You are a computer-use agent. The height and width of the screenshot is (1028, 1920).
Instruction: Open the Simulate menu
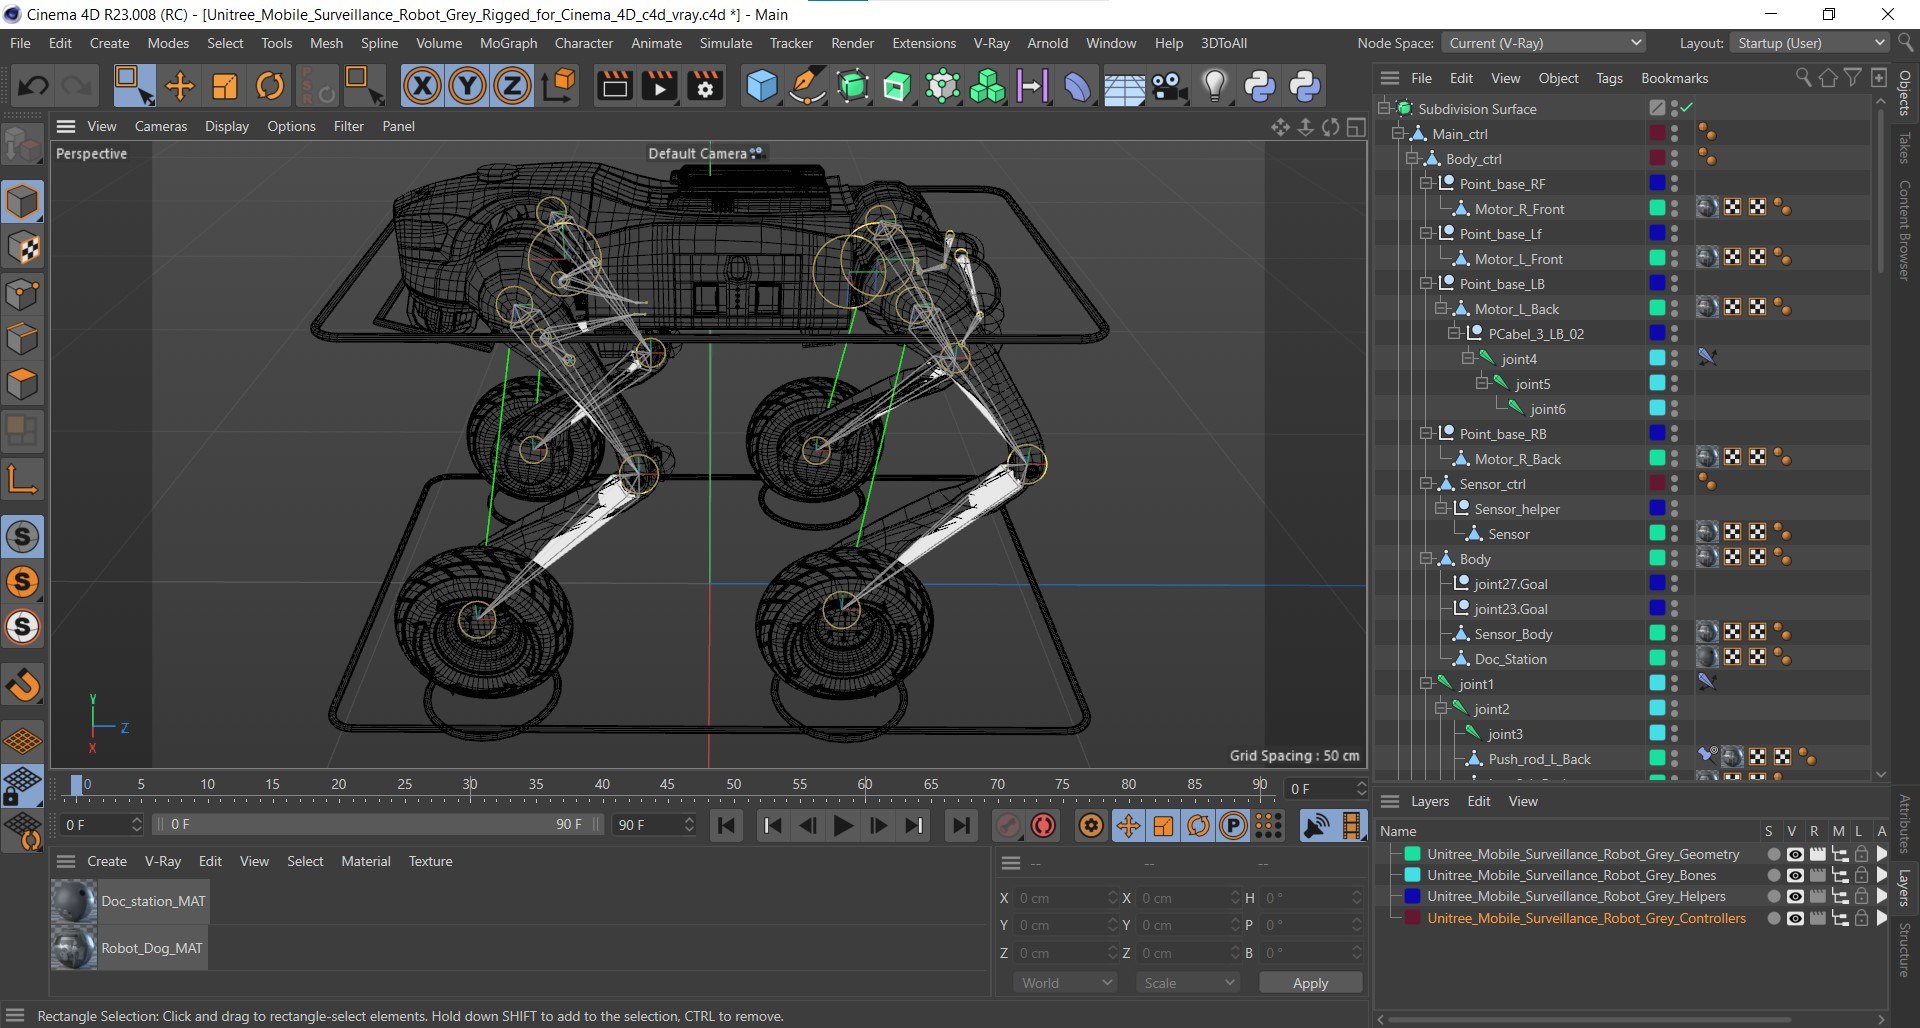726,43
